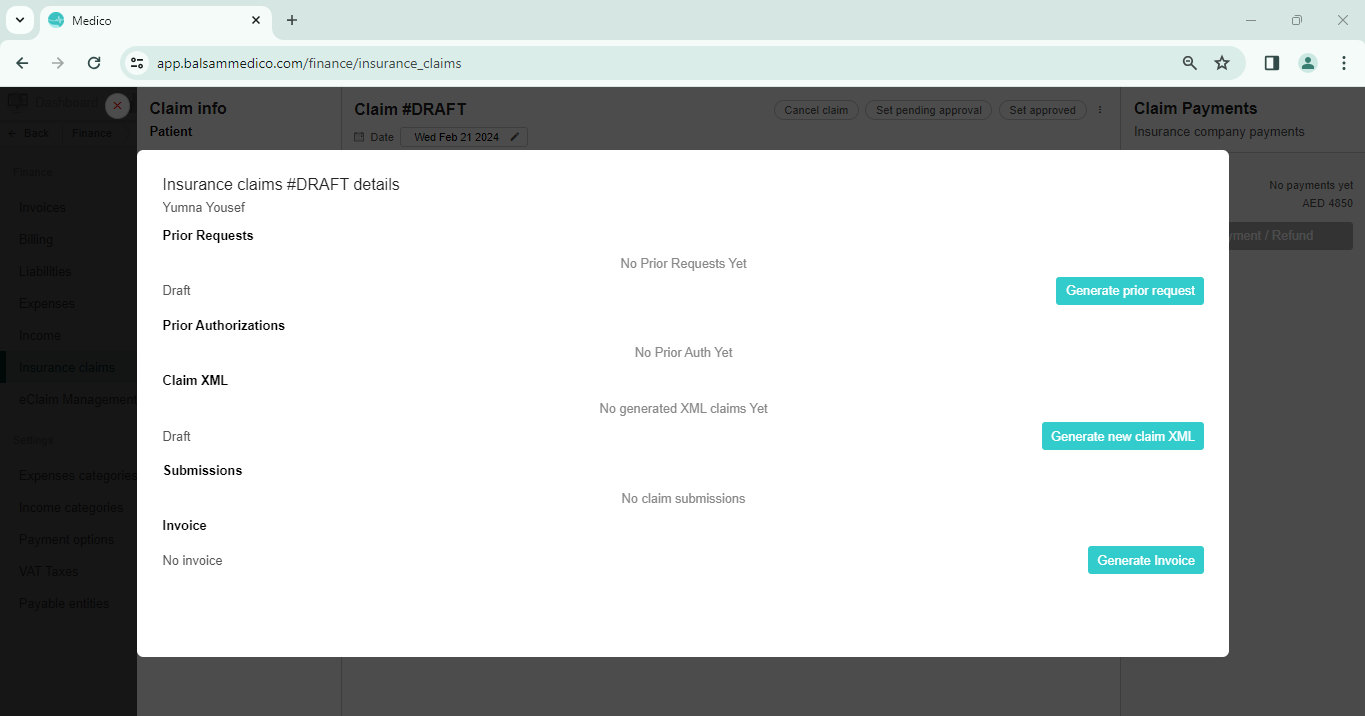The image size is (1365, 716).
Task: Click Generate new claim XML
Action: click(1122, 436)
